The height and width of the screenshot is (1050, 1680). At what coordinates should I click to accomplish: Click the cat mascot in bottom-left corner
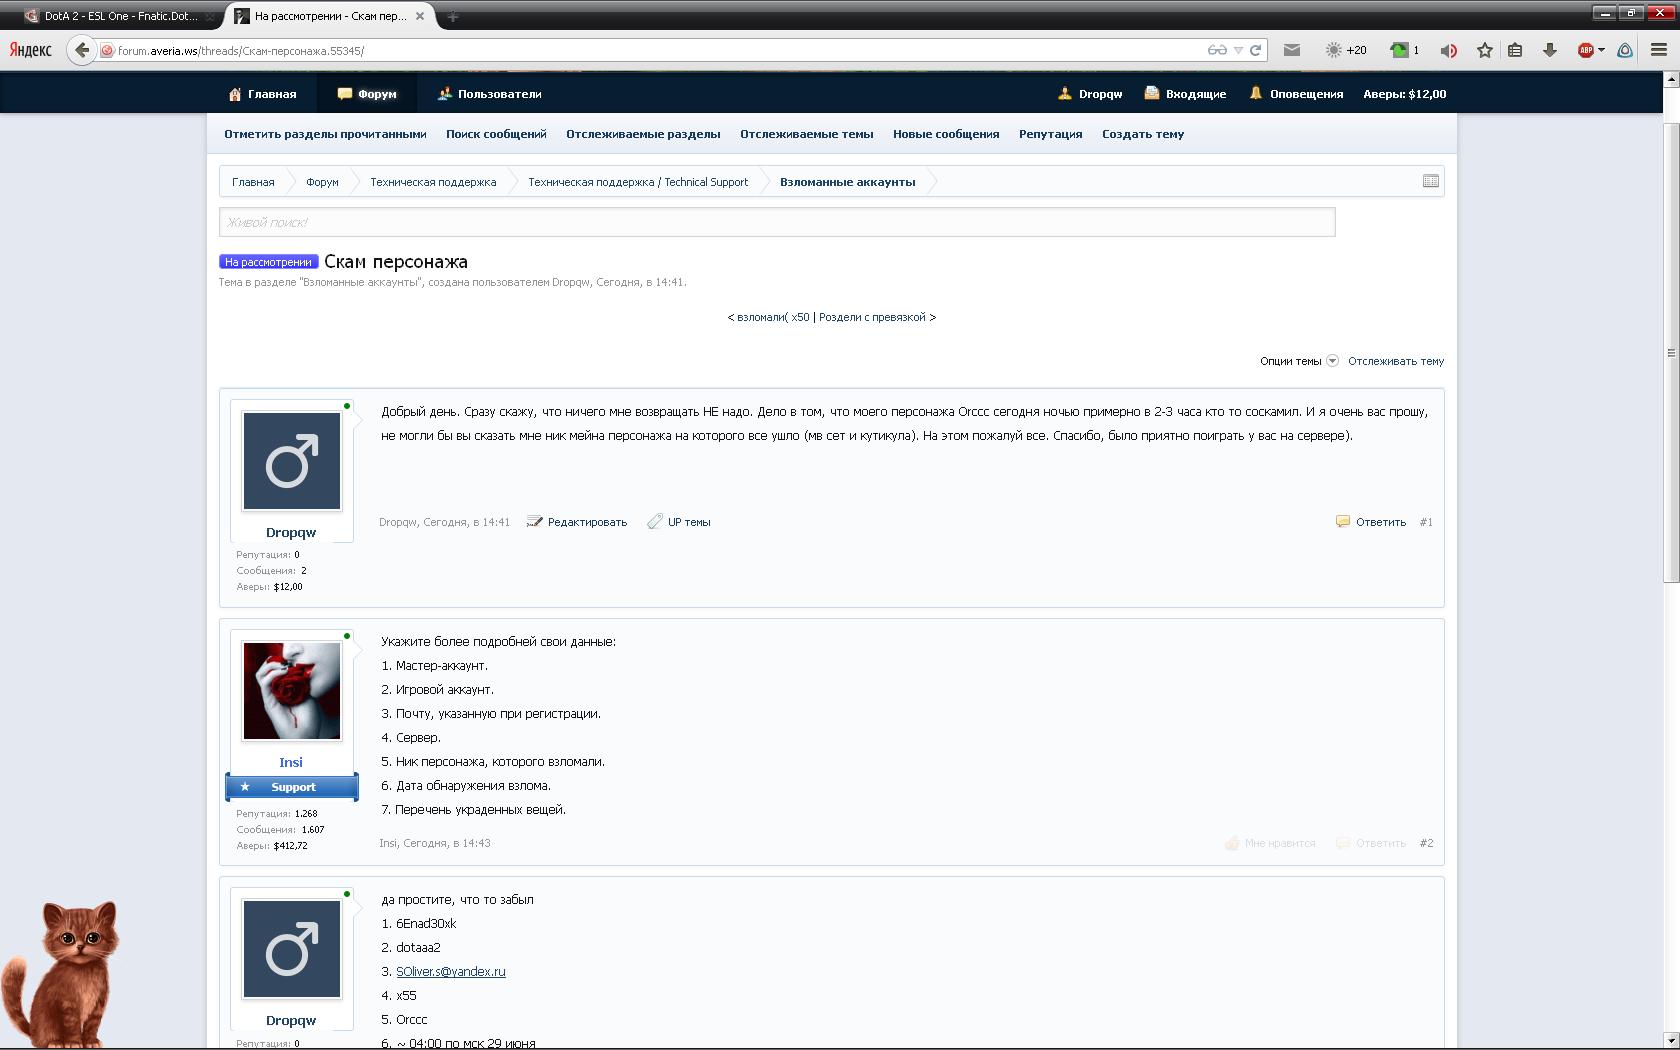click(x=62, y=975)
